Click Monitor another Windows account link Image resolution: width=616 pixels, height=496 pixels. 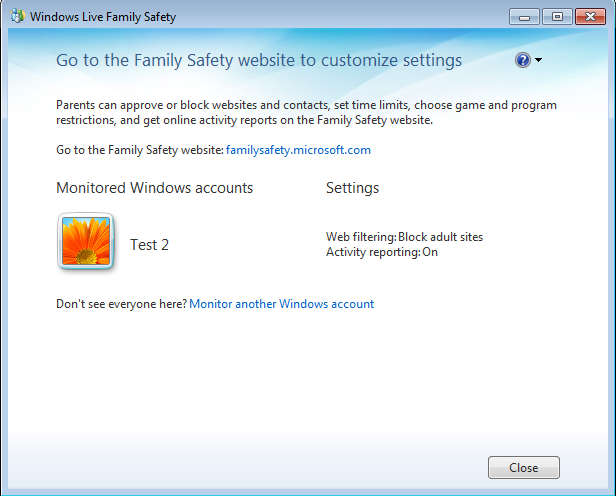point(281,303)
